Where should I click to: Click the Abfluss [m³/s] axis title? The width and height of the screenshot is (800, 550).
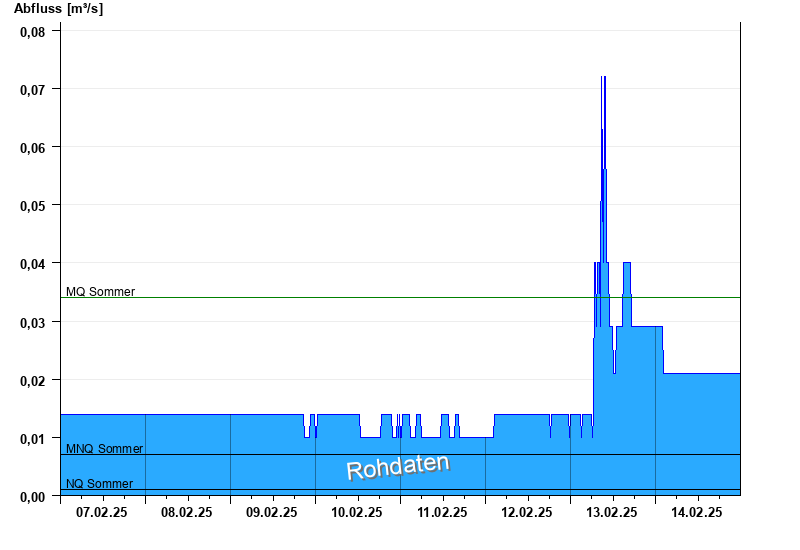(x=58, y=9)
